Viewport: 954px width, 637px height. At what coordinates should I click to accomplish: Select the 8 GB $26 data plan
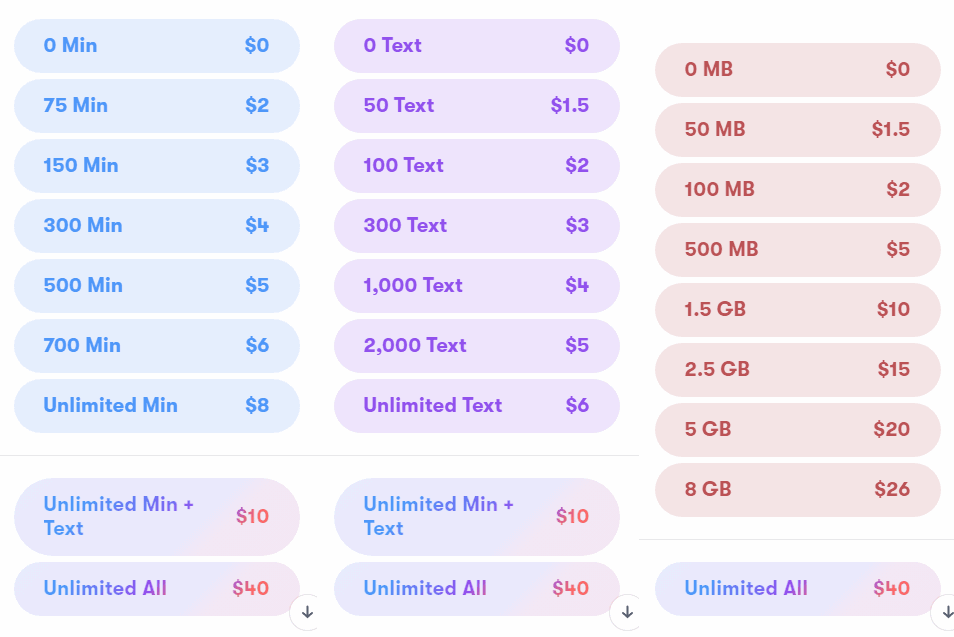(x=798, y=490)
